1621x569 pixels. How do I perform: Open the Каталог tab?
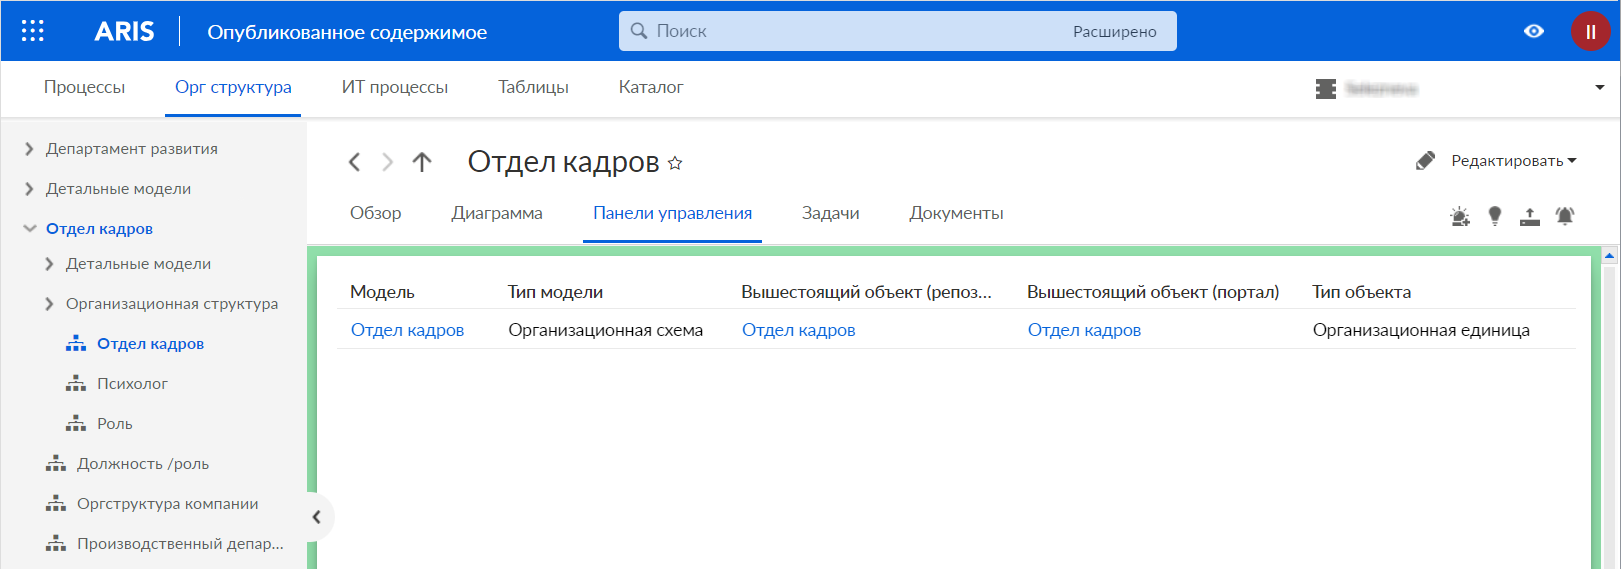tap(651, 88)
